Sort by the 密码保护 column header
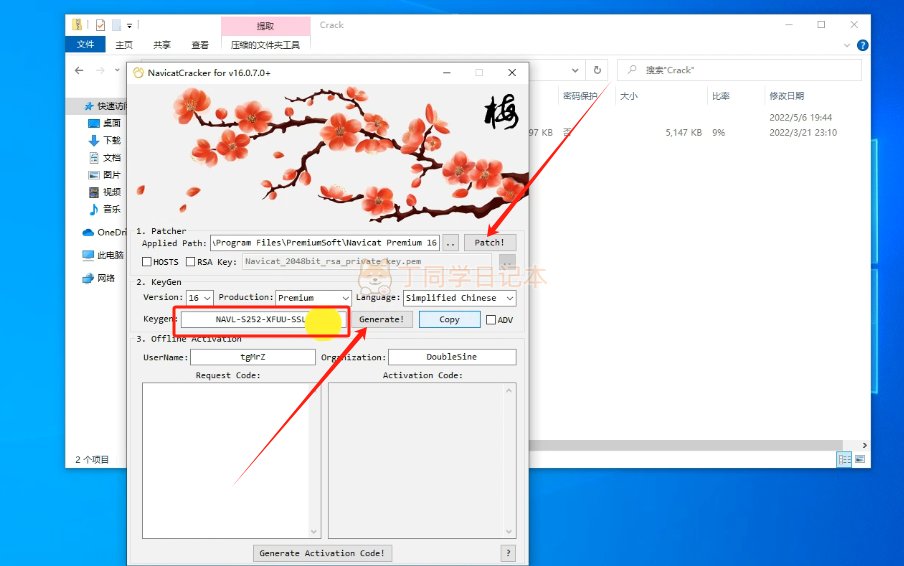Viewport: 904px width, 566px height. [580, 96]
